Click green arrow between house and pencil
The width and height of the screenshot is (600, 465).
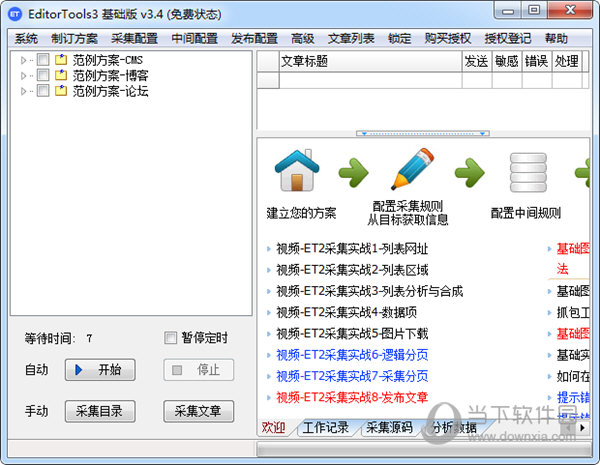tap(353, 173)
